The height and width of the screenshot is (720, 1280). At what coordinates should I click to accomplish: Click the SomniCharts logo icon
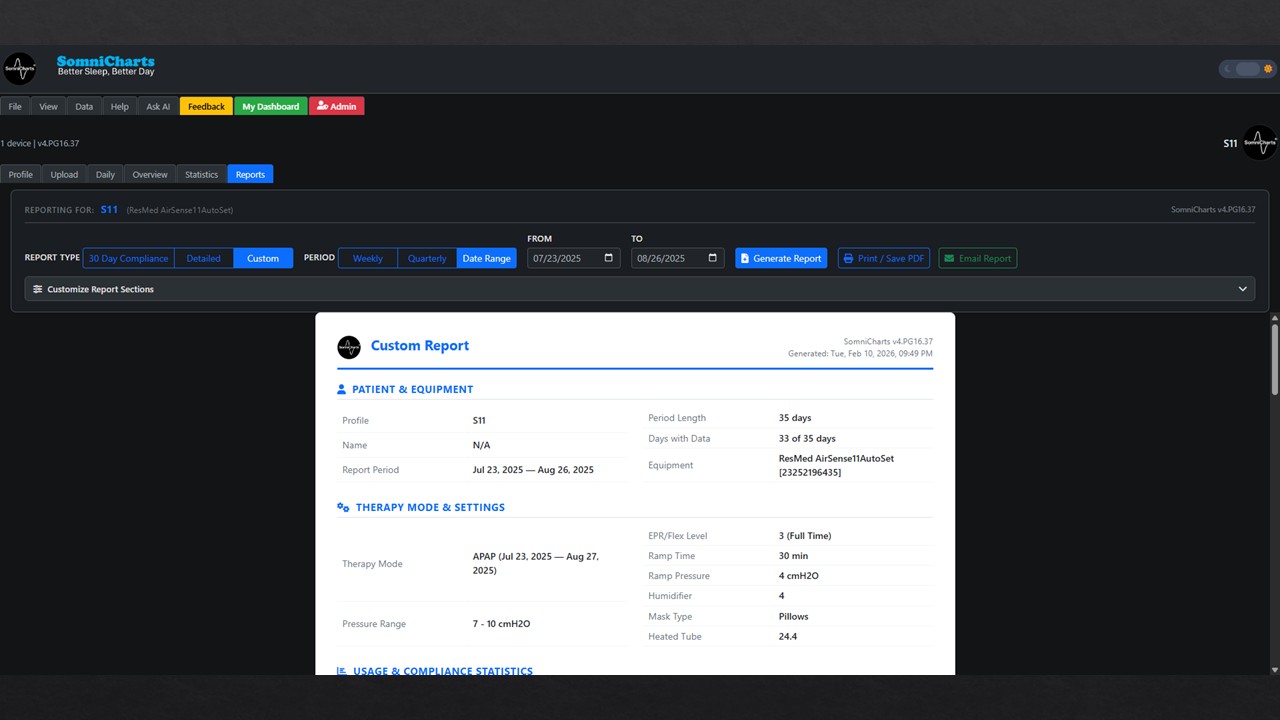20,67
